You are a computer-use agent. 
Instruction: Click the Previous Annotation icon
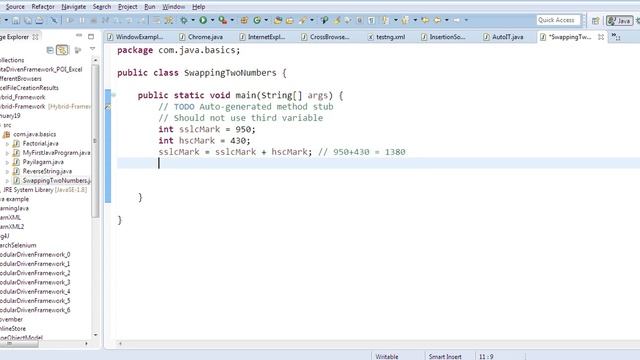[x=405, y=20]
